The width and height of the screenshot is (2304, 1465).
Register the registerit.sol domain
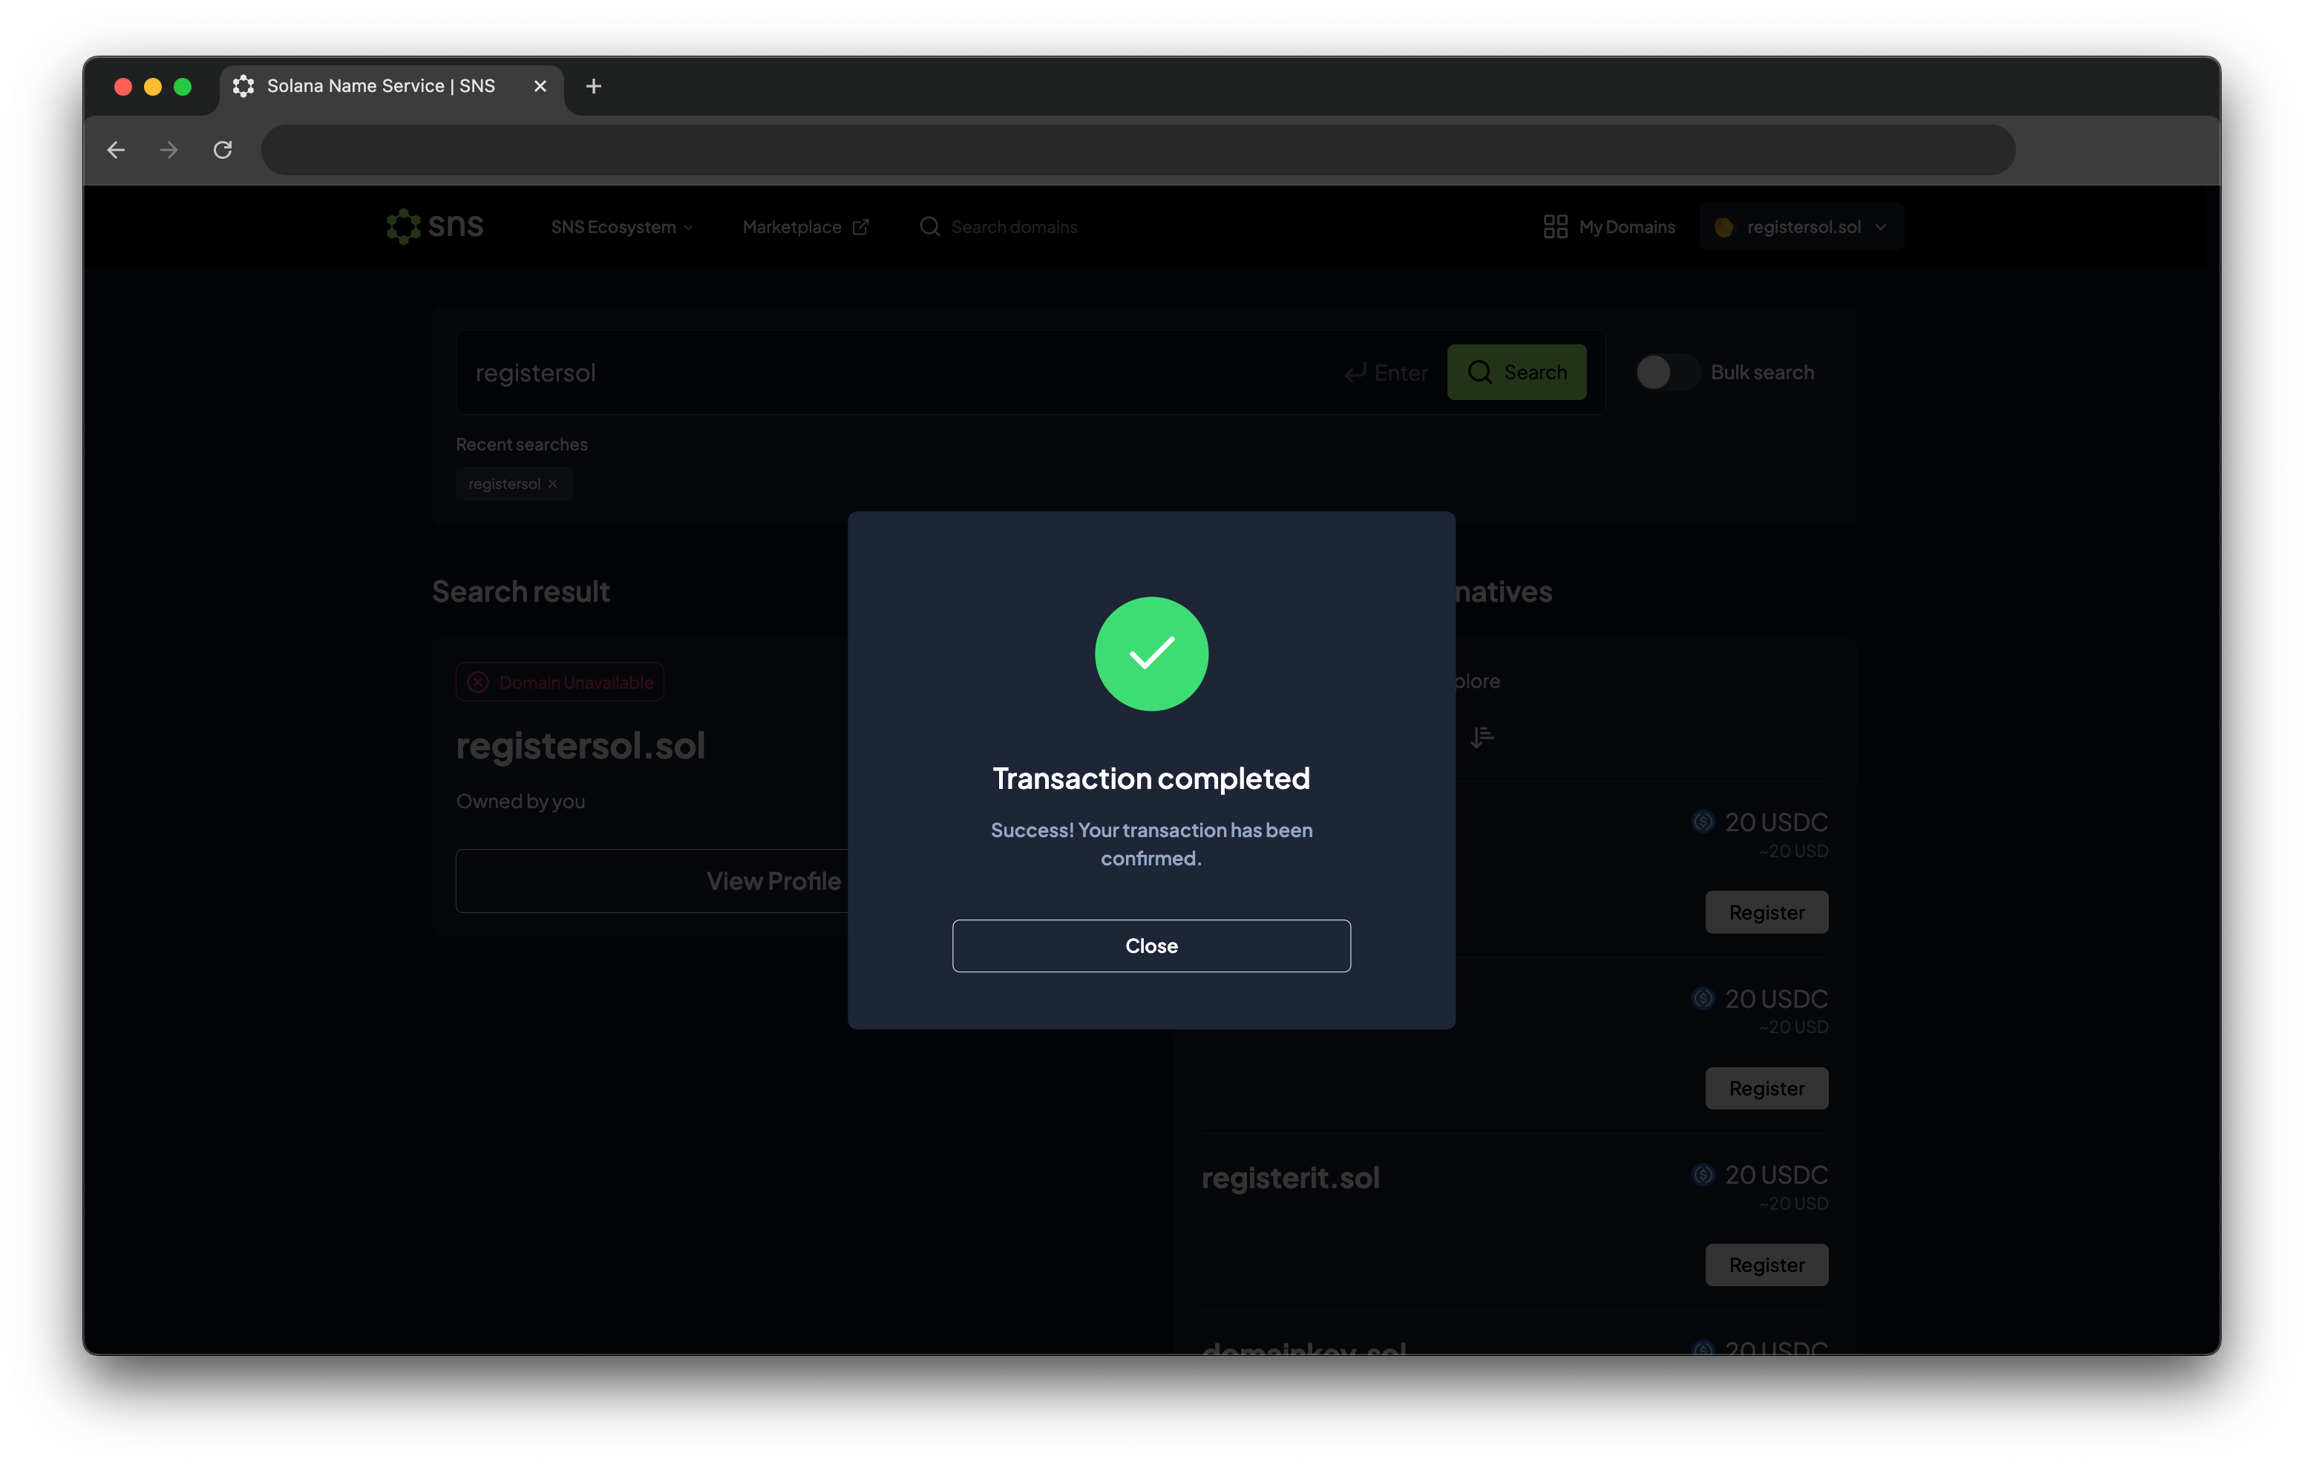pyautogui.click(x=1766, y=1264)
